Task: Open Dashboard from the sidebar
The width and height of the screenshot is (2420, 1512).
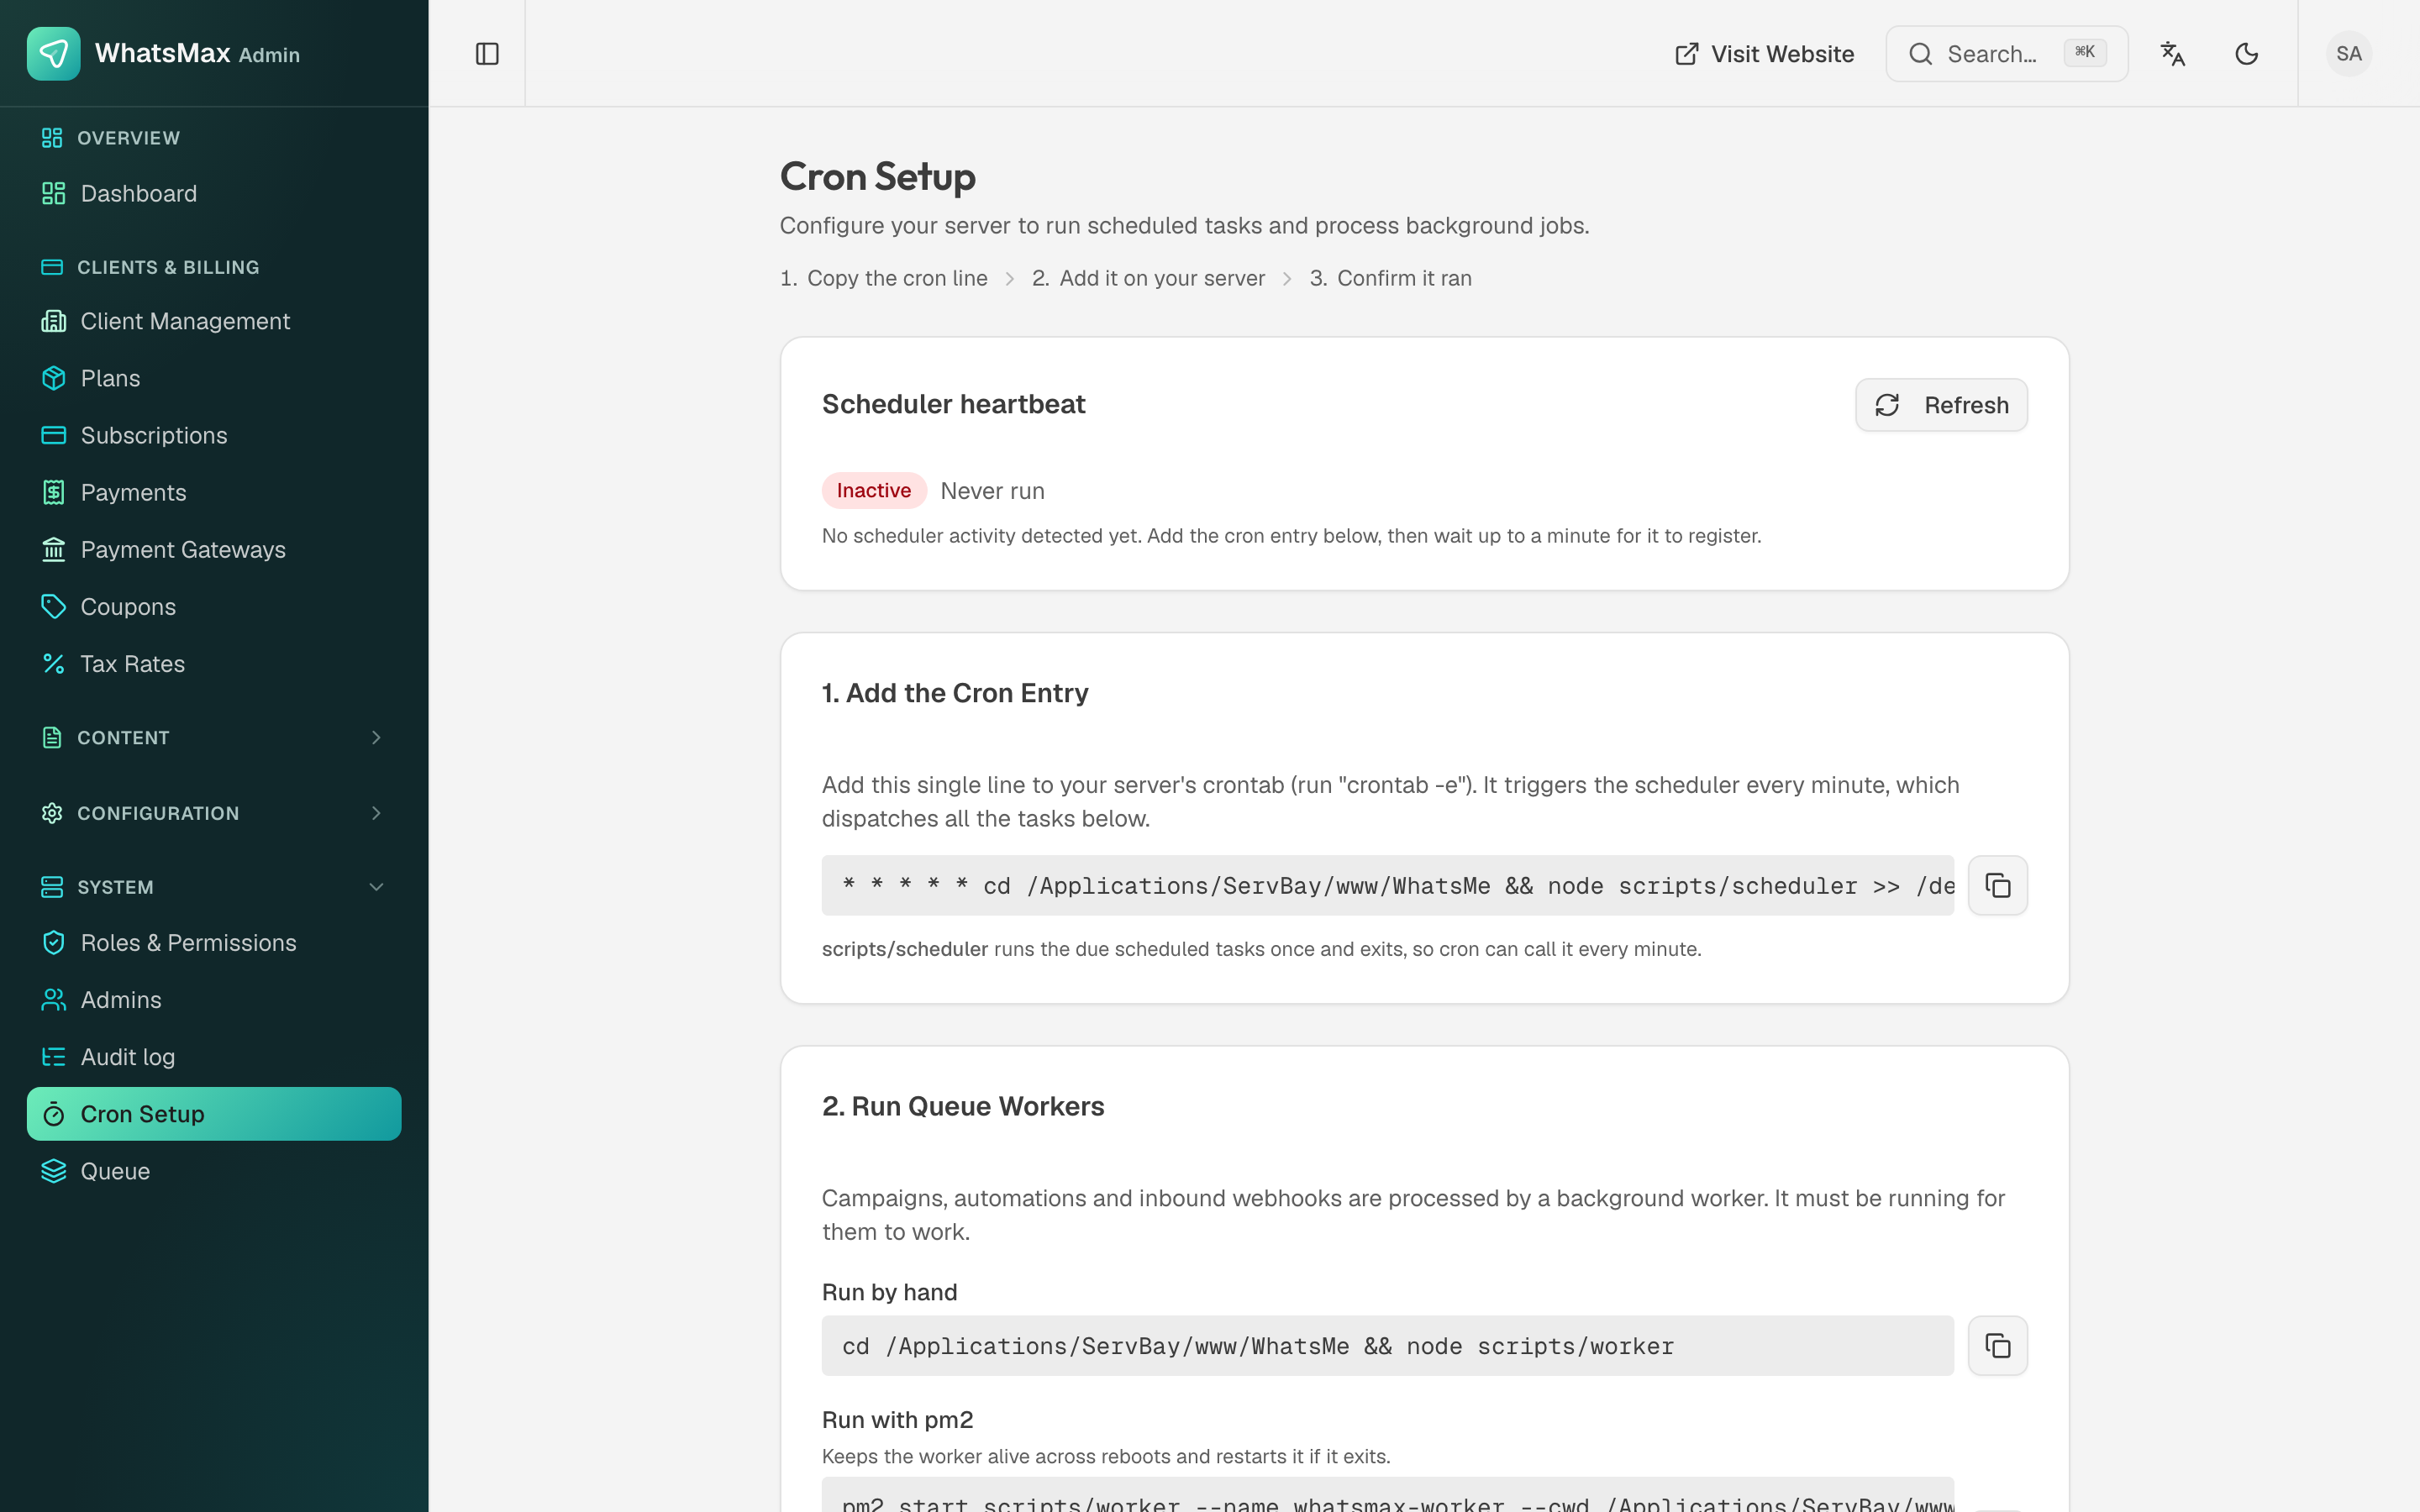Action: click(214, 193)
